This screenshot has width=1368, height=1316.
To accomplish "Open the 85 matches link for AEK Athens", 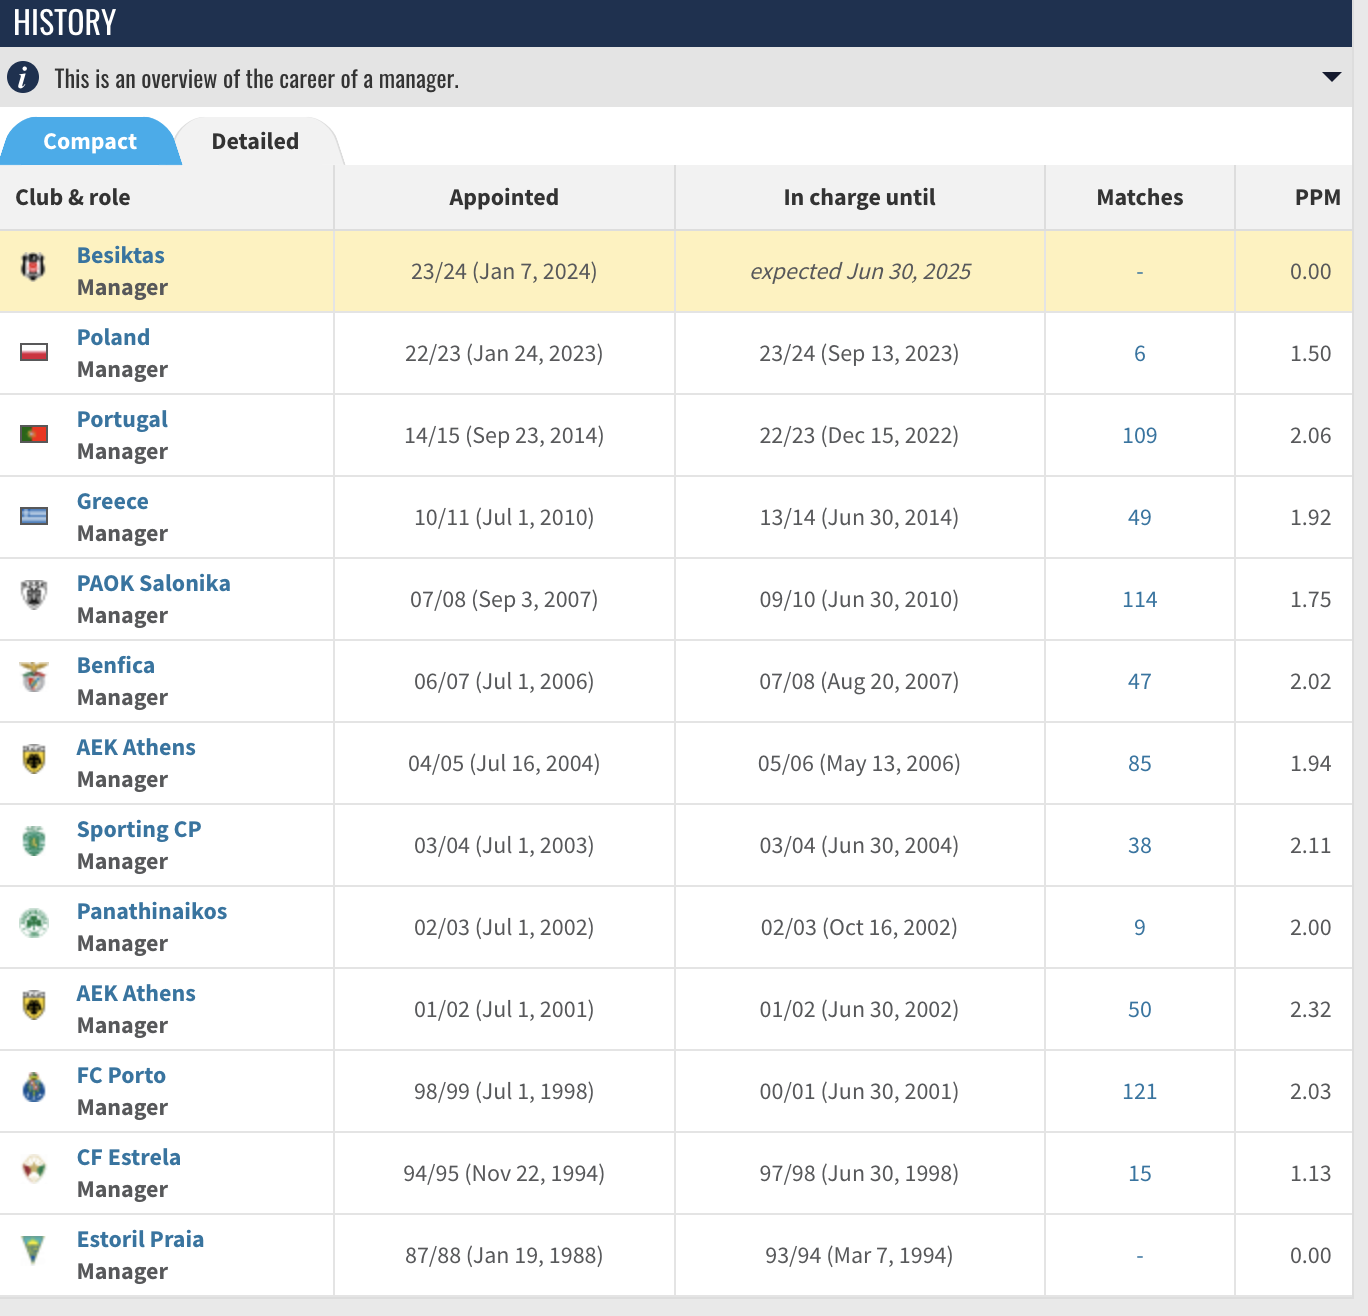I will pyautogui.click(x=1139, y=763).
